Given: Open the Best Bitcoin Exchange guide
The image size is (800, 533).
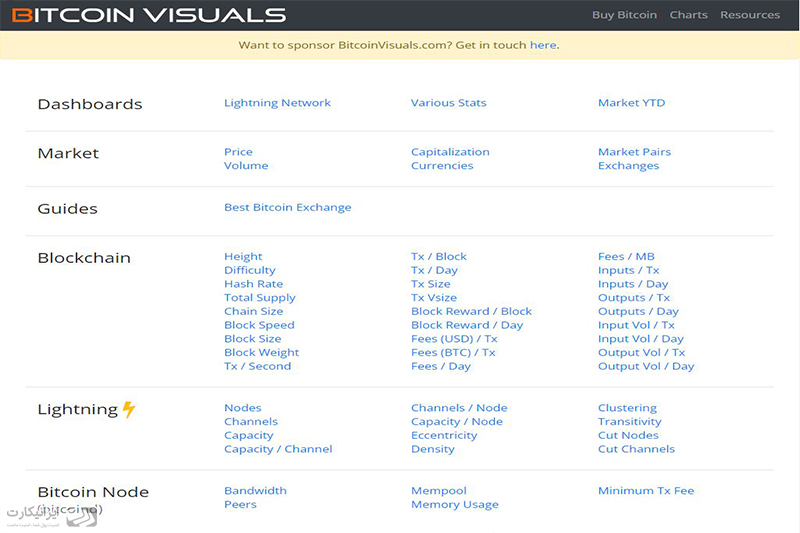Looking at the screenshot, I should pos(288,208).
